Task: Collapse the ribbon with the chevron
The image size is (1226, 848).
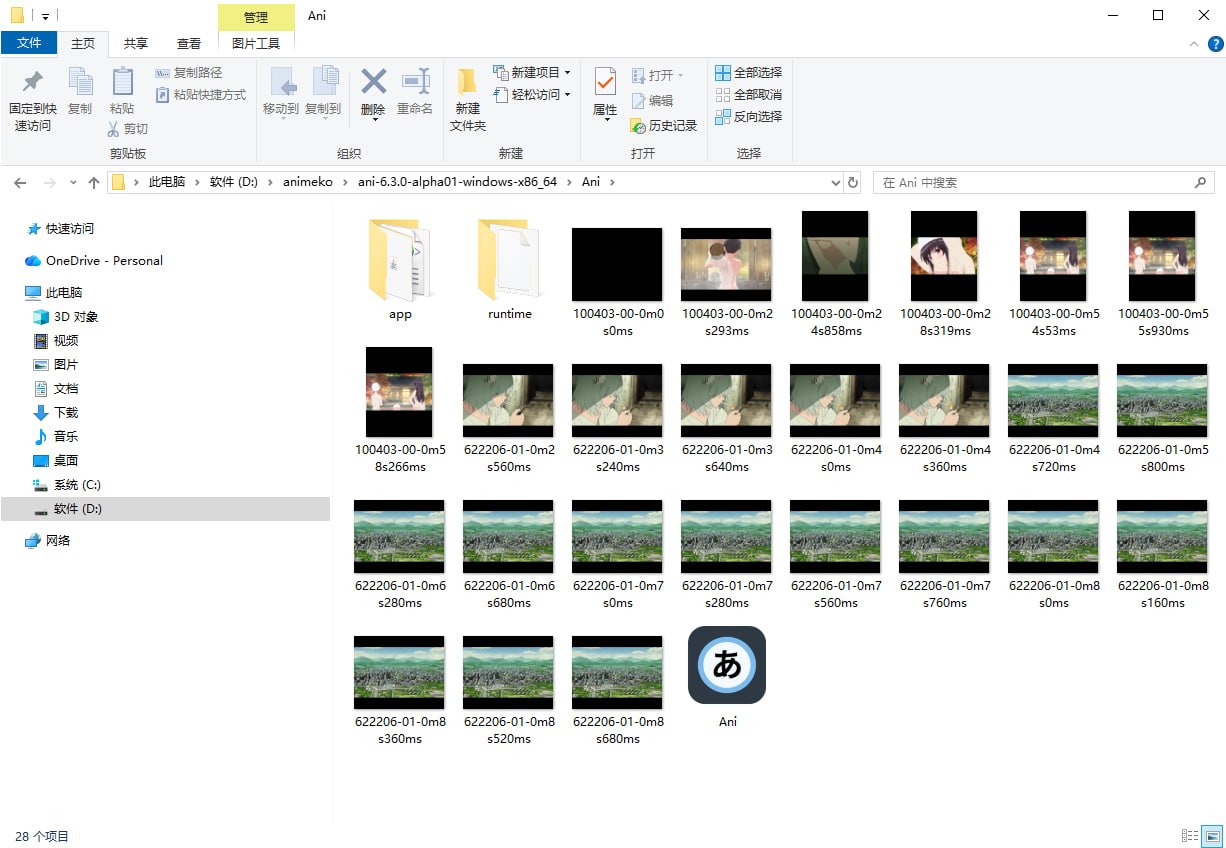Action: (x=1192, y=44)
